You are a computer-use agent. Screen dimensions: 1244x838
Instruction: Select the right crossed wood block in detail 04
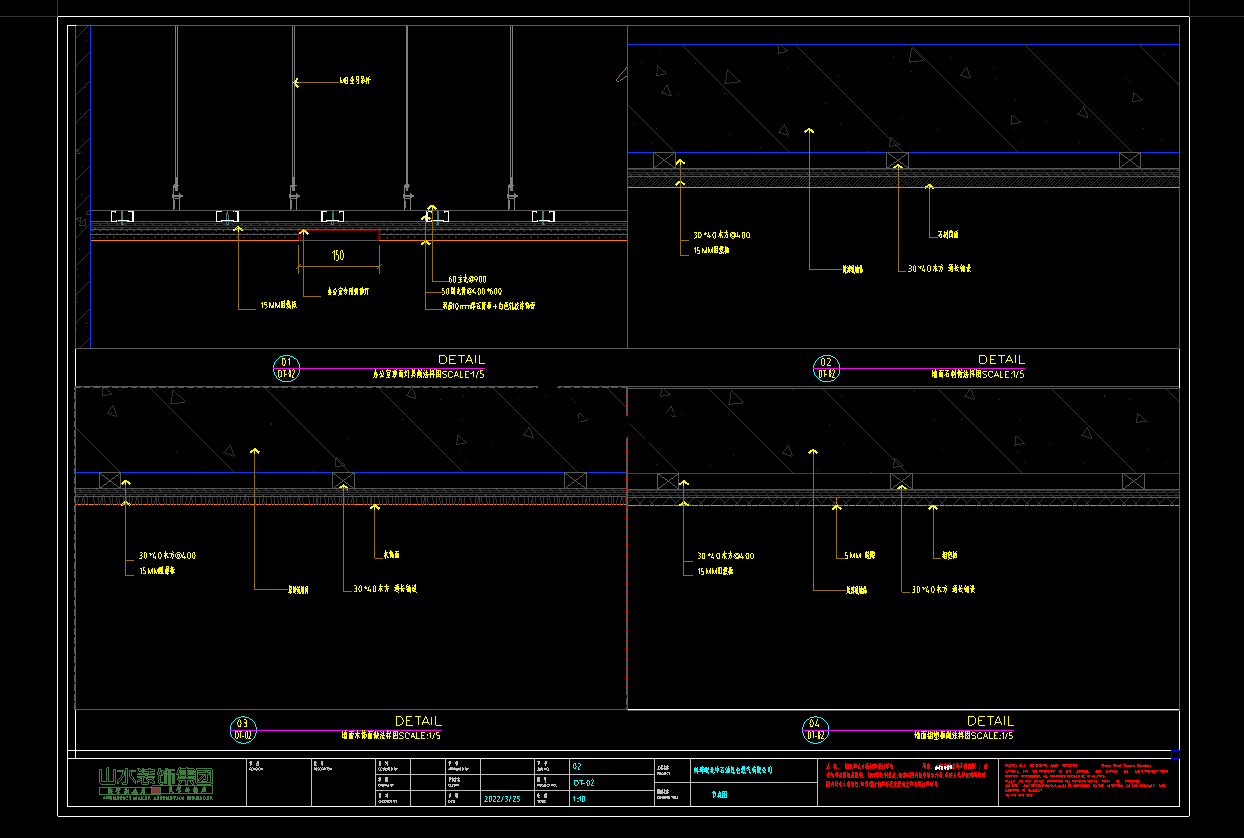tap(1132, 481)
